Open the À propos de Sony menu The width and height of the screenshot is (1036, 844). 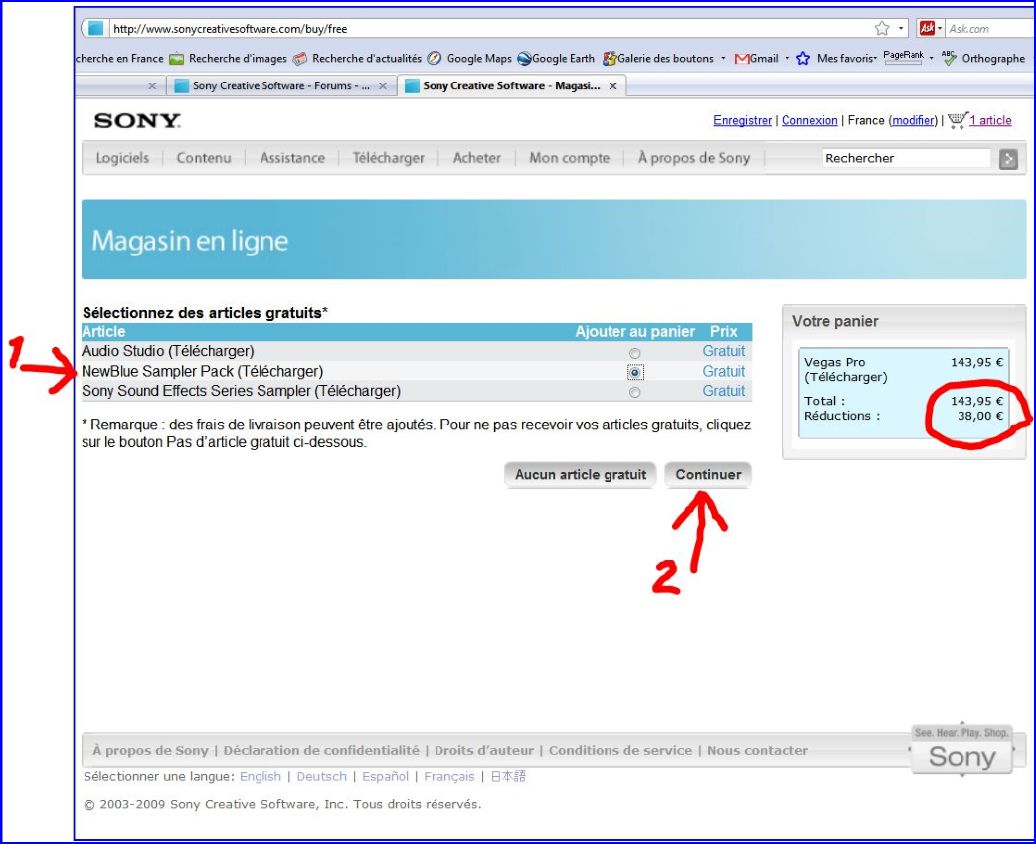[x=694, y=158]
